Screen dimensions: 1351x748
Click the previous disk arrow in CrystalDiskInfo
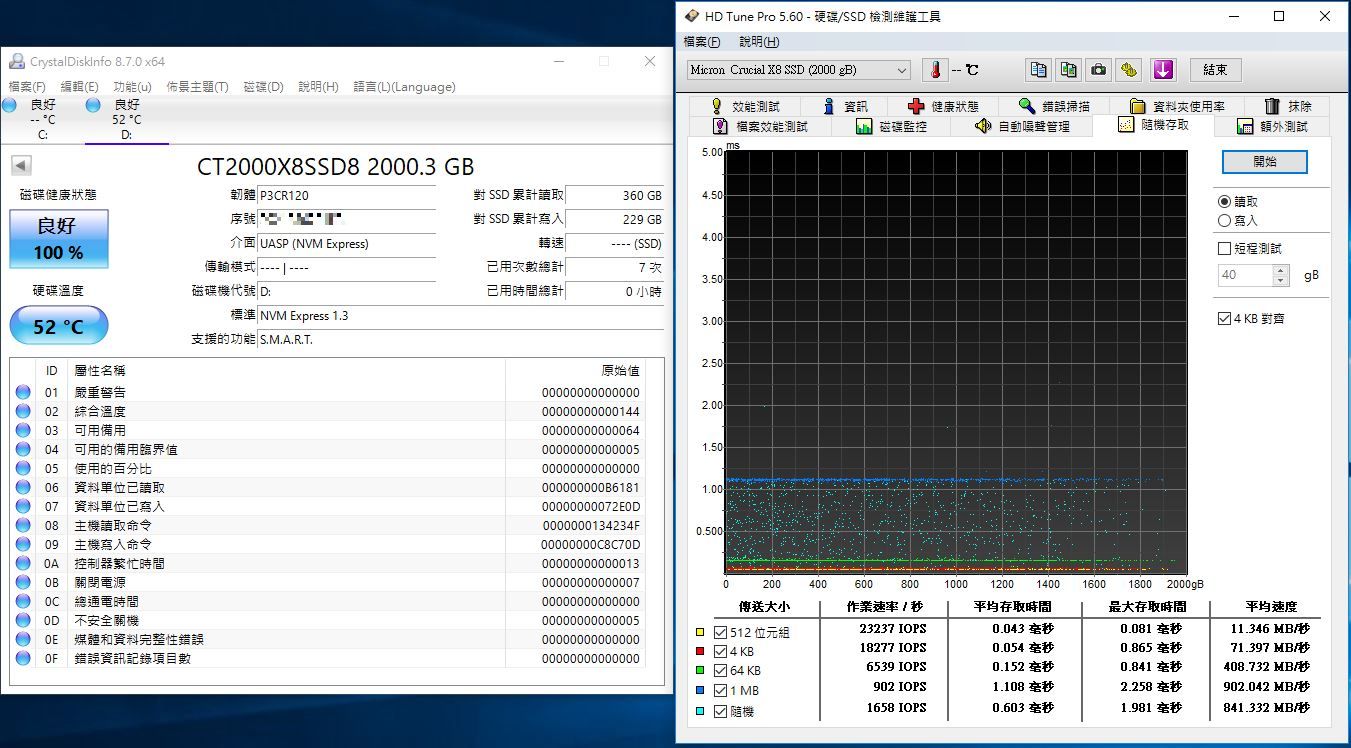click(x=22, y=166)
